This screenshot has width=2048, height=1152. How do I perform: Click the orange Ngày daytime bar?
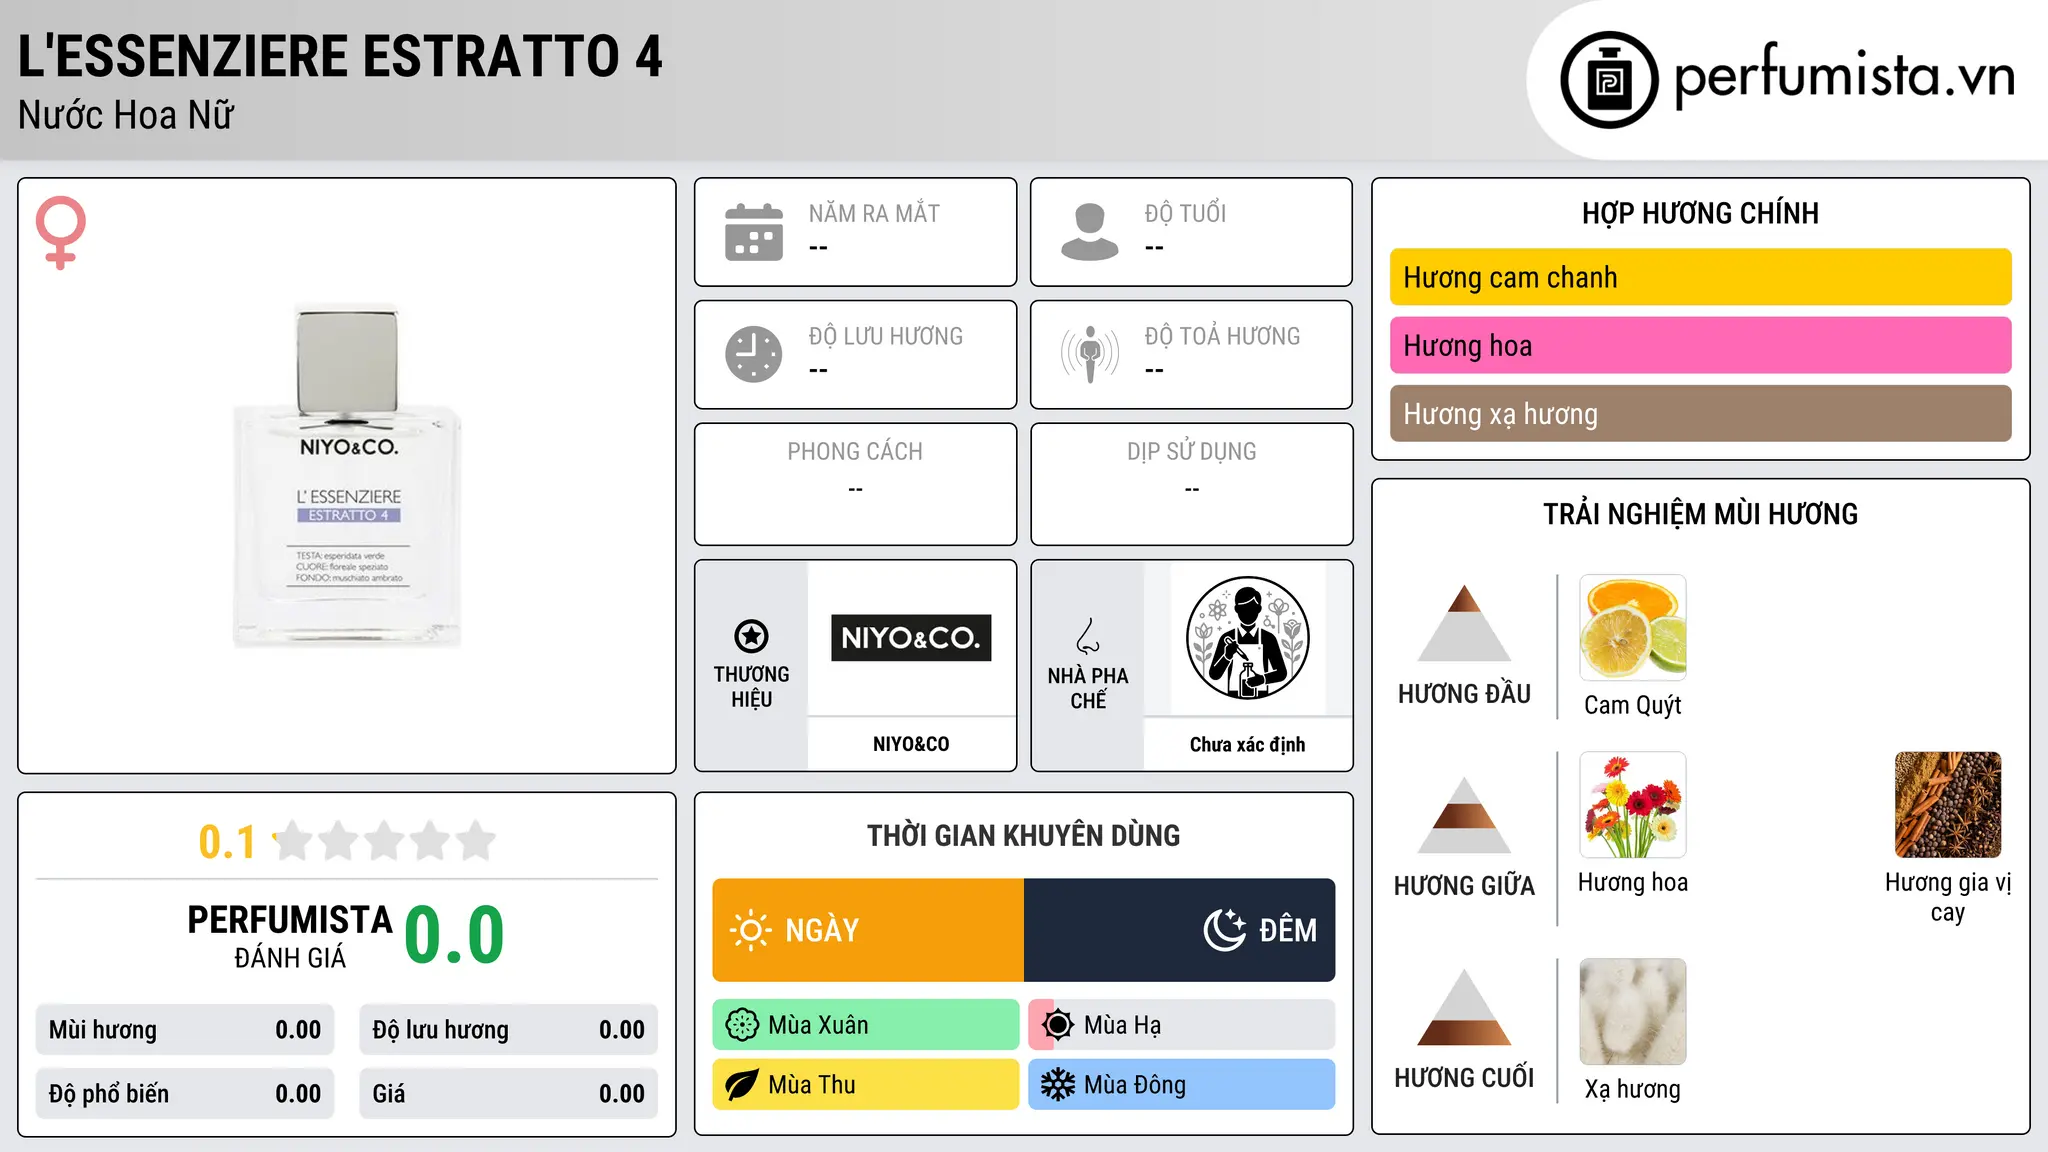(868, 930)
